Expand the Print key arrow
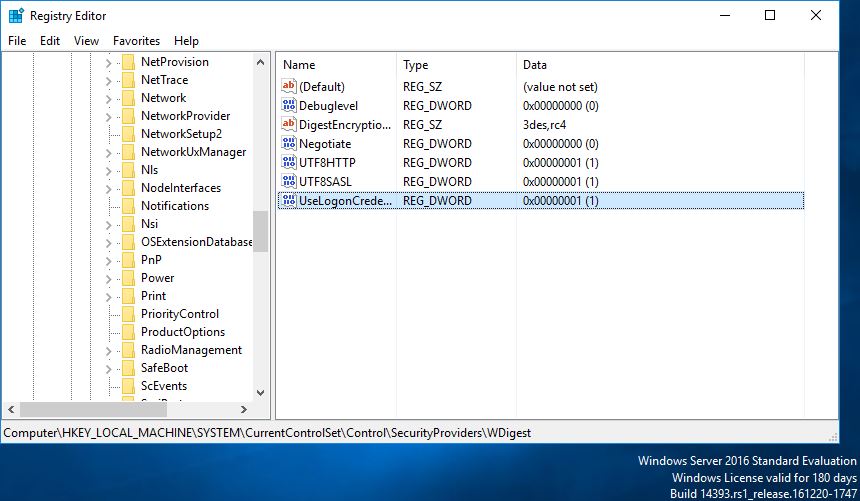This screenshot has height=501, width=860. click(108, 296)
